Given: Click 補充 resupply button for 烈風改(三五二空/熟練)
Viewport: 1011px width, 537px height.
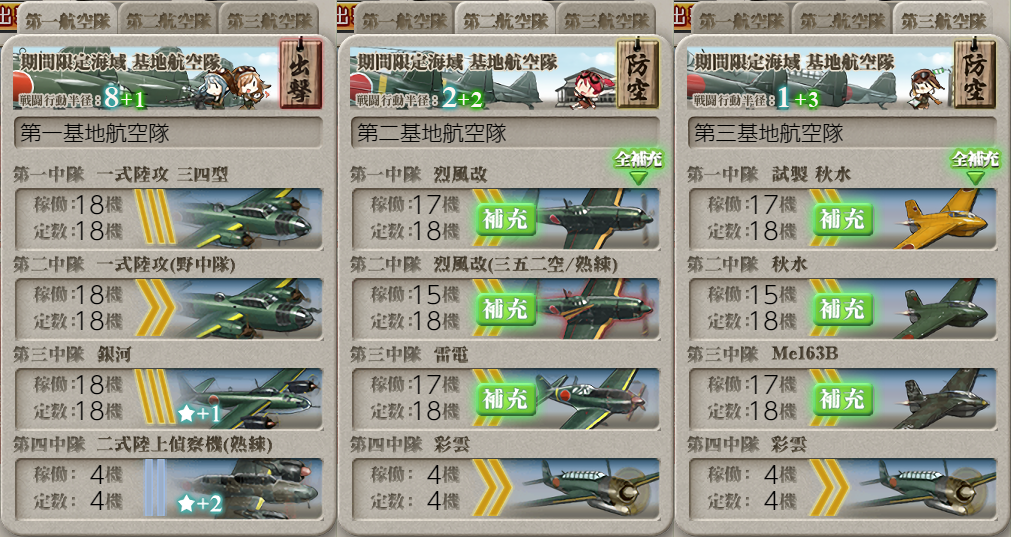Looking at the screenshot, I should (x=506, y=309).
